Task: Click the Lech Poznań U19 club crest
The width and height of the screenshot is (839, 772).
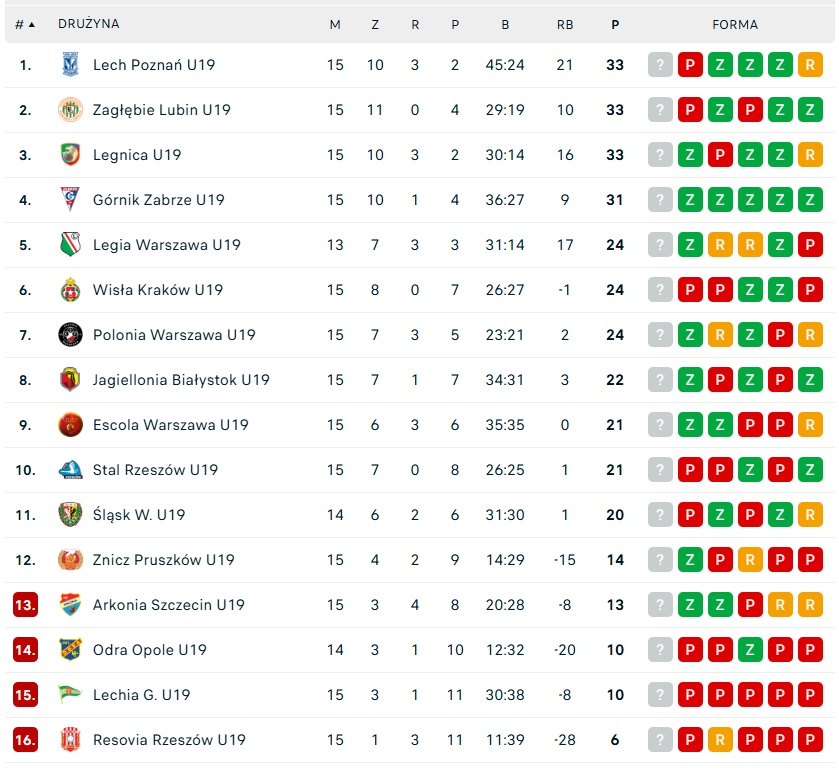Action: [70, 65]
